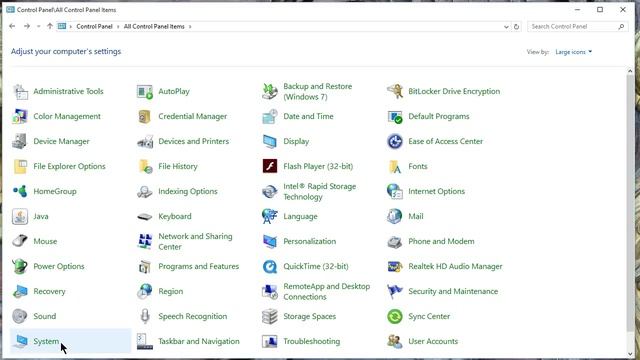Open the User Accounts link
The height and width of the screenshot is (360, 640).
pos(433,341)
